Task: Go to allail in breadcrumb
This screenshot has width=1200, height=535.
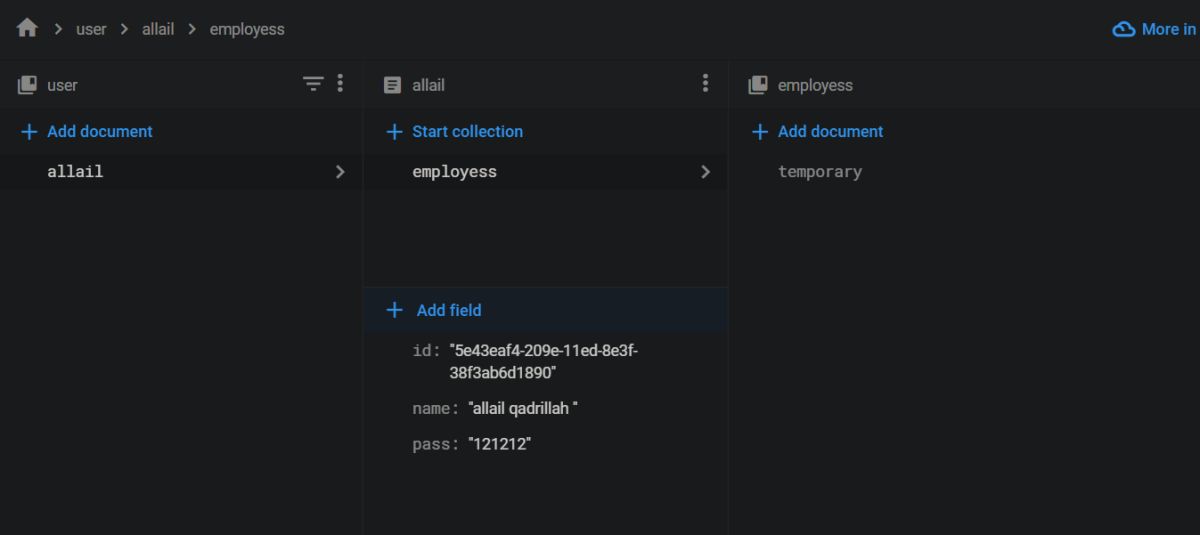Action: tap(158, 29)
